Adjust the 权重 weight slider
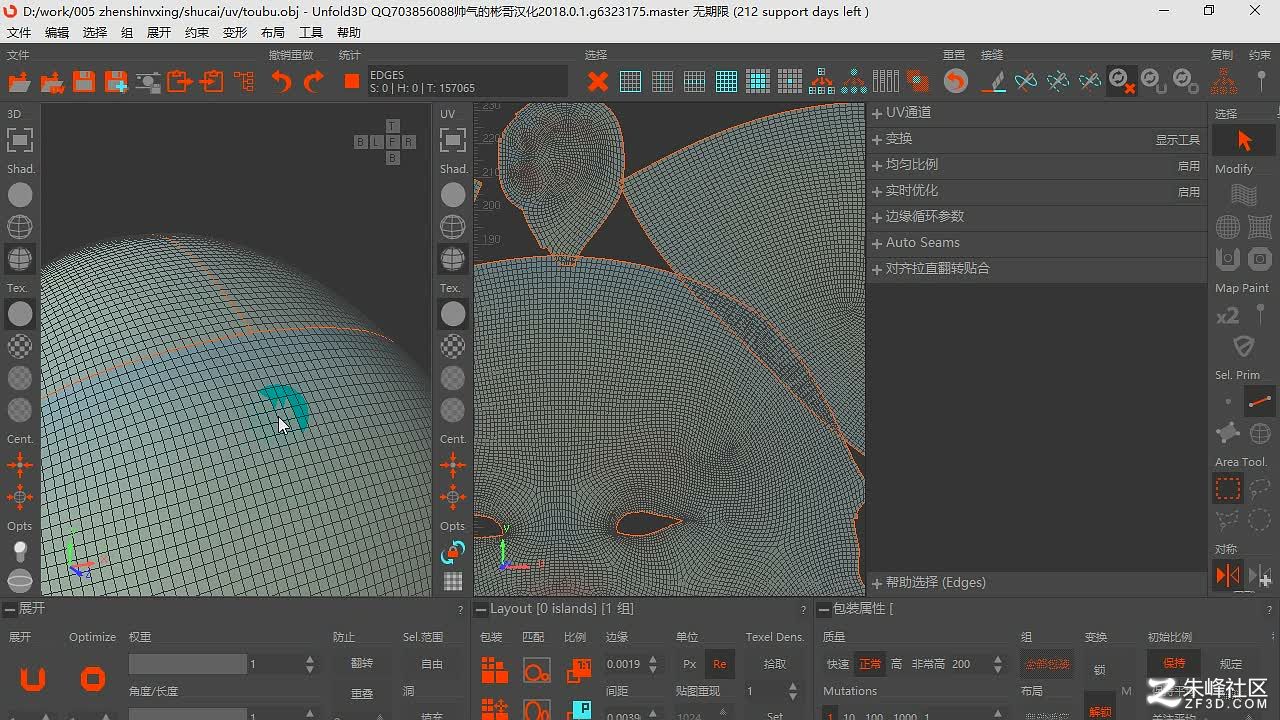The image size is (1280, 720). click(x=187, y=664)
